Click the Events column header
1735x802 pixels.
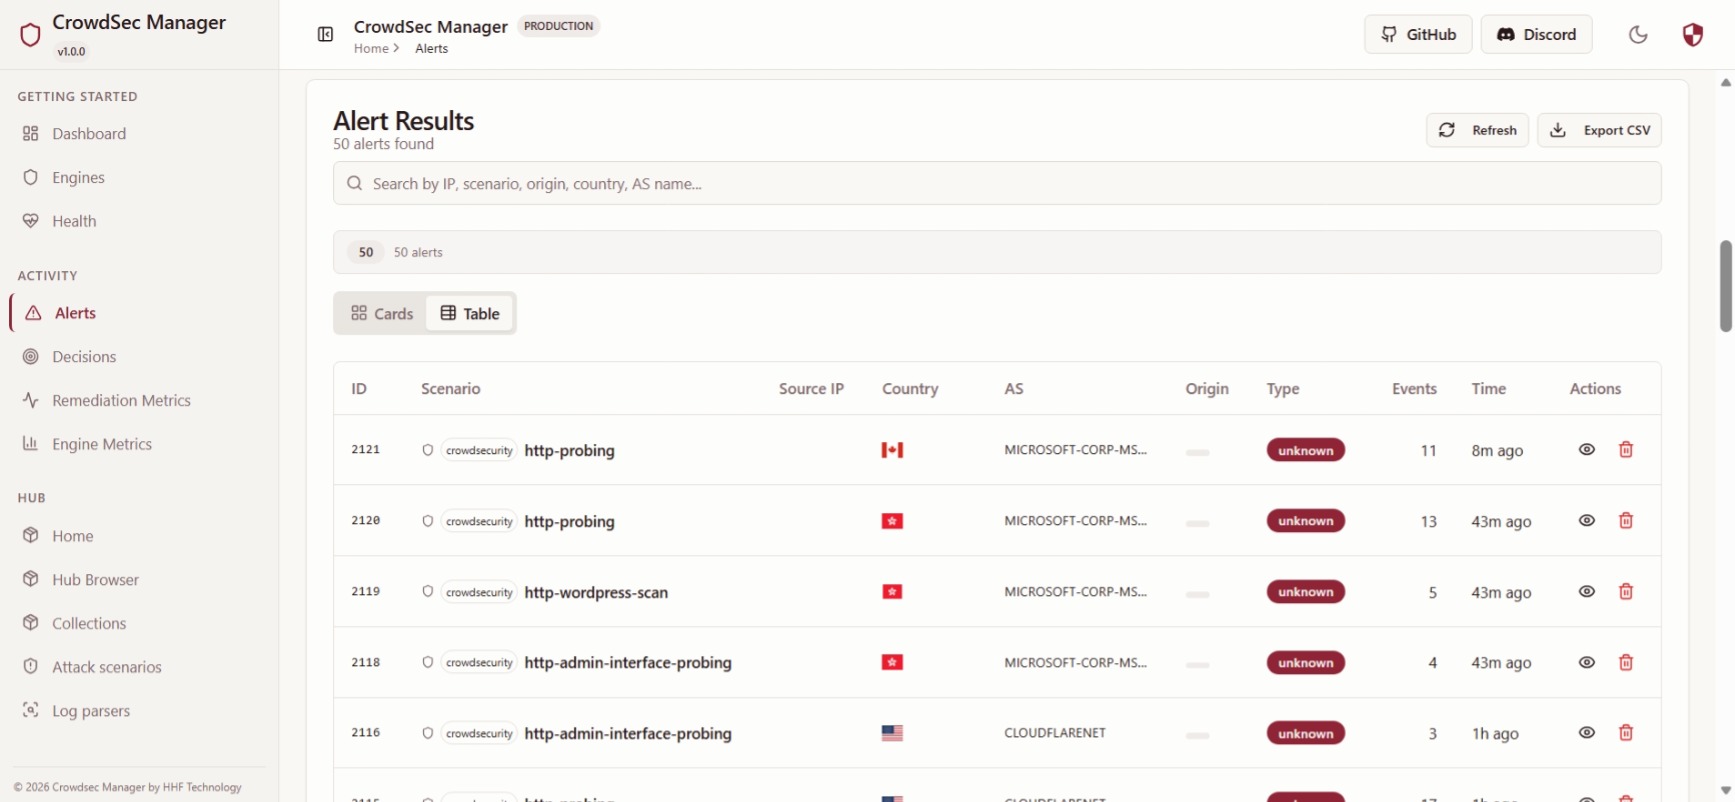pyautogui.click(x=1414, y=389)
